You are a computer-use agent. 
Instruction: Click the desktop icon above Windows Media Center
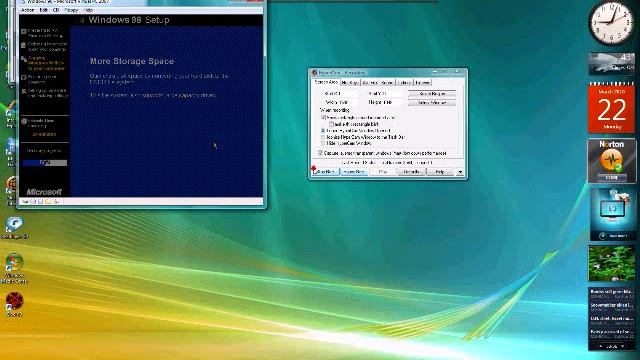[14, 227]
